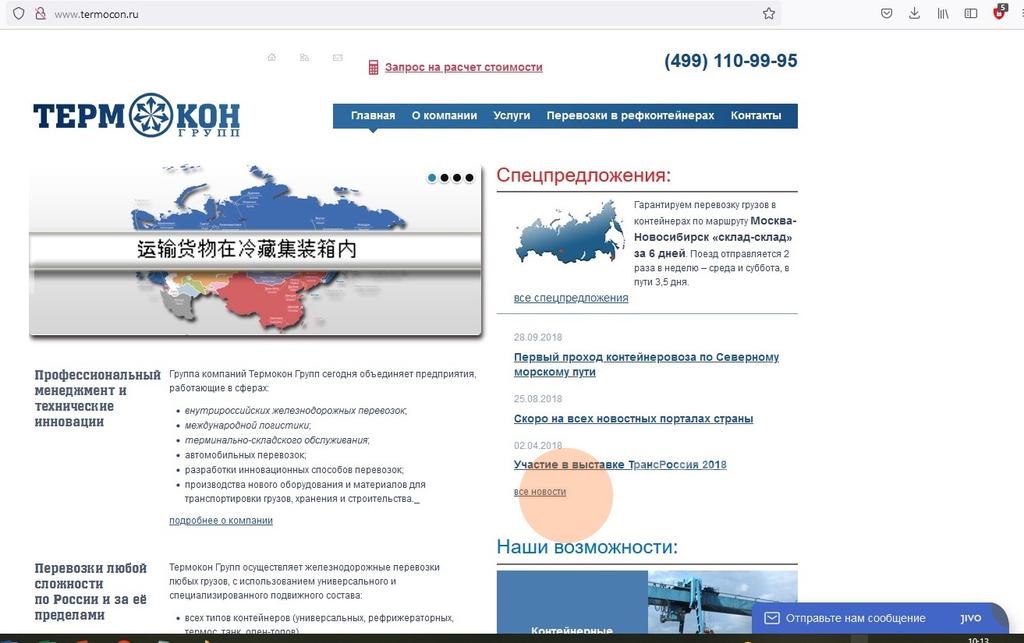Select the second slider dot
This screenshot has width=1024, height=643.
(445, 178)
